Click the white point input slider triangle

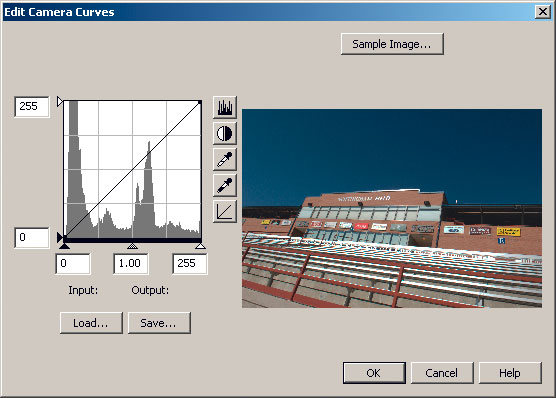[x=200, y=245]
